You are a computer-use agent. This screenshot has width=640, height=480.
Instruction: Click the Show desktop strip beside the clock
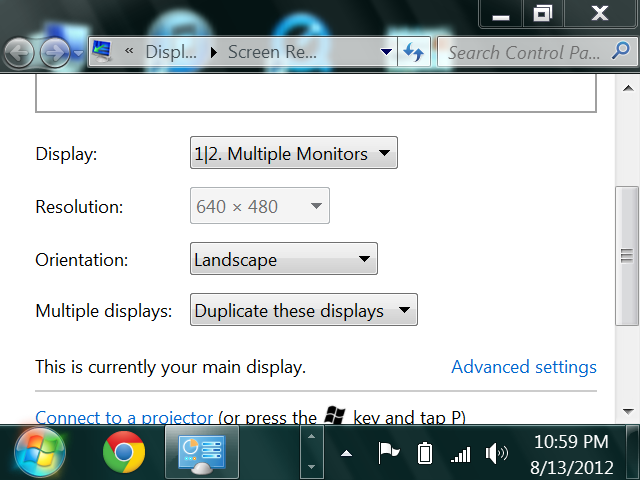(633, 452)
